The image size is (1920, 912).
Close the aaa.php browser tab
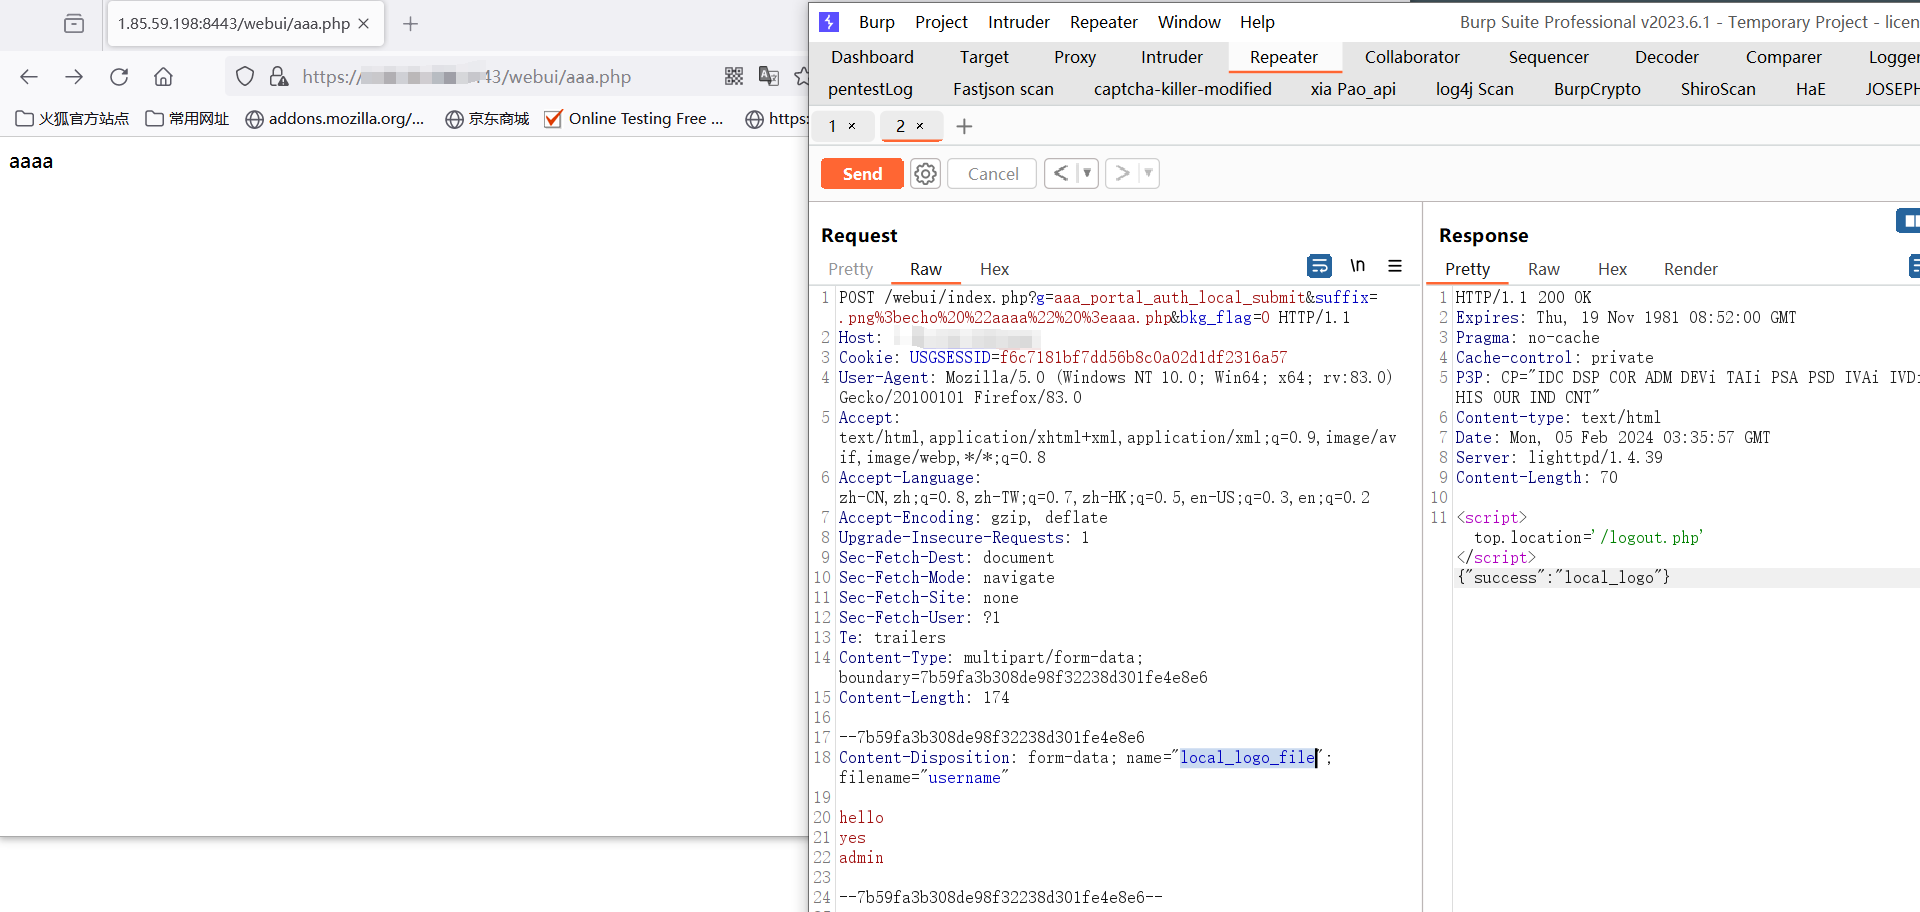[x=364, y=23]
